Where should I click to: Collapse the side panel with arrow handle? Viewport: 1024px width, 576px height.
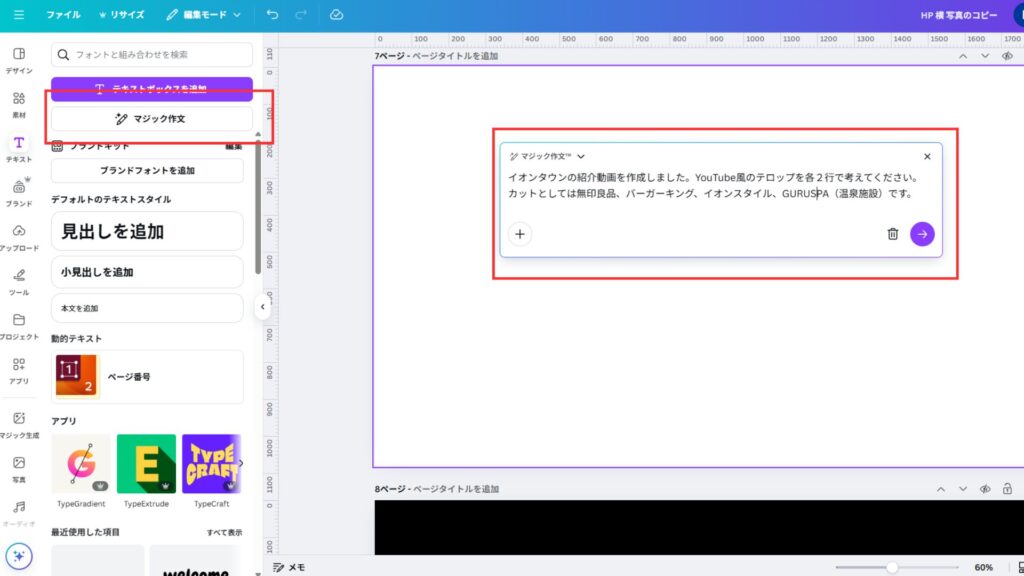click(263, 308)
